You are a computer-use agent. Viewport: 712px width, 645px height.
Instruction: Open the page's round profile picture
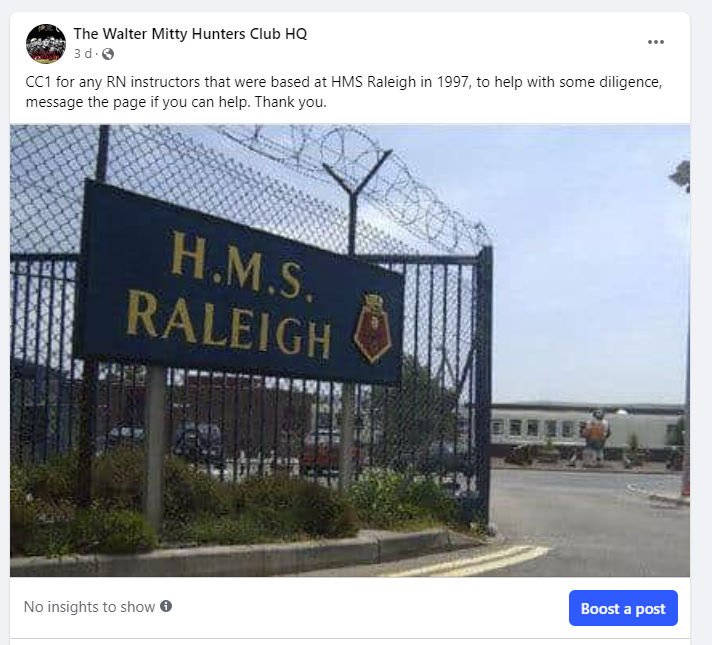(x=46, y=44)
